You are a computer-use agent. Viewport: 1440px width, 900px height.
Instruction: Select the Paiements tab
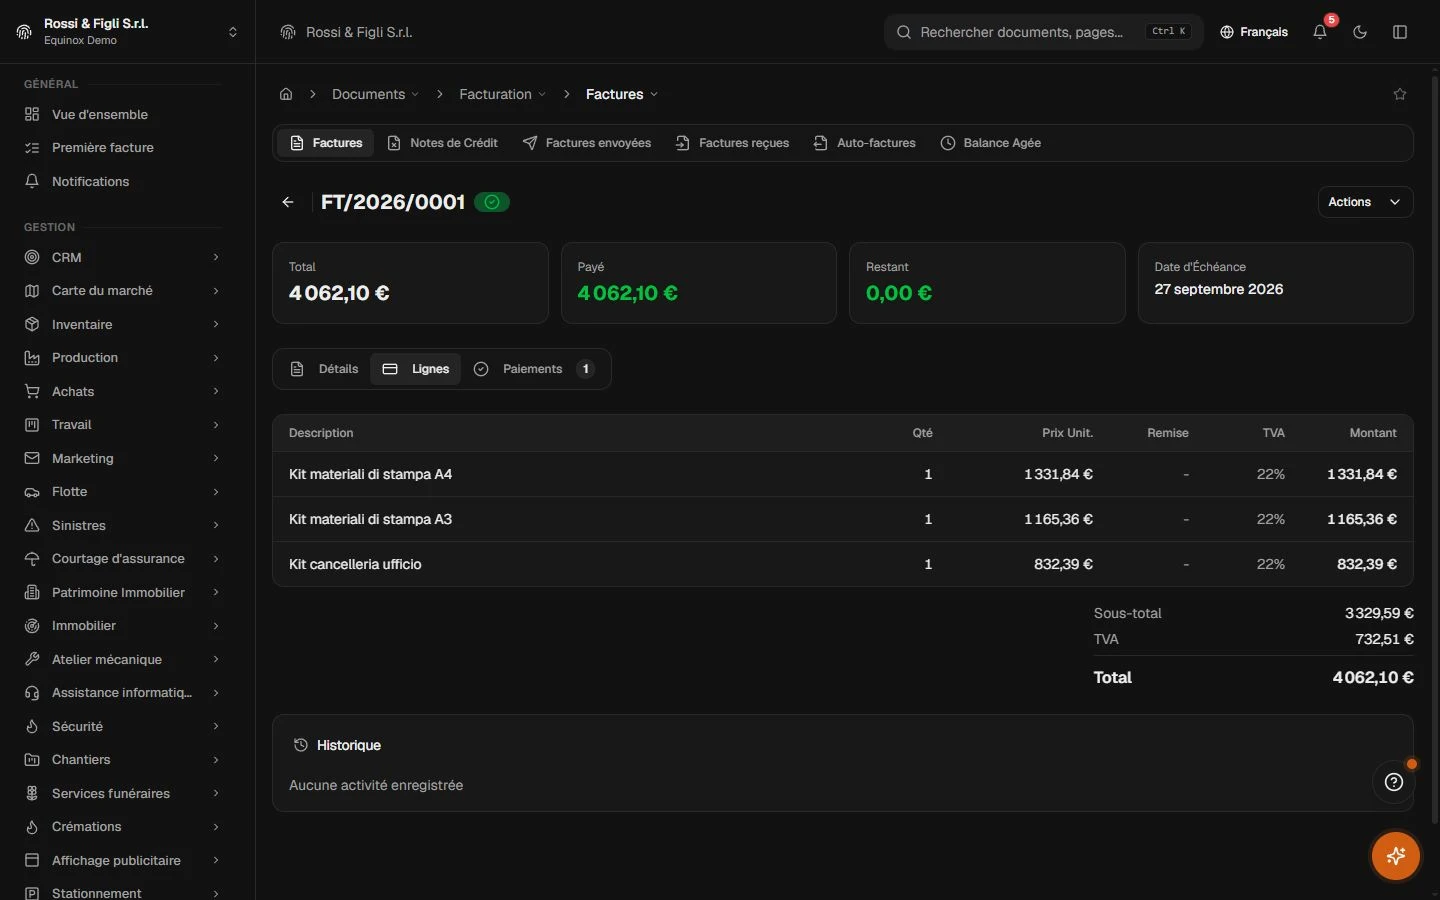(x=534, y=369)
